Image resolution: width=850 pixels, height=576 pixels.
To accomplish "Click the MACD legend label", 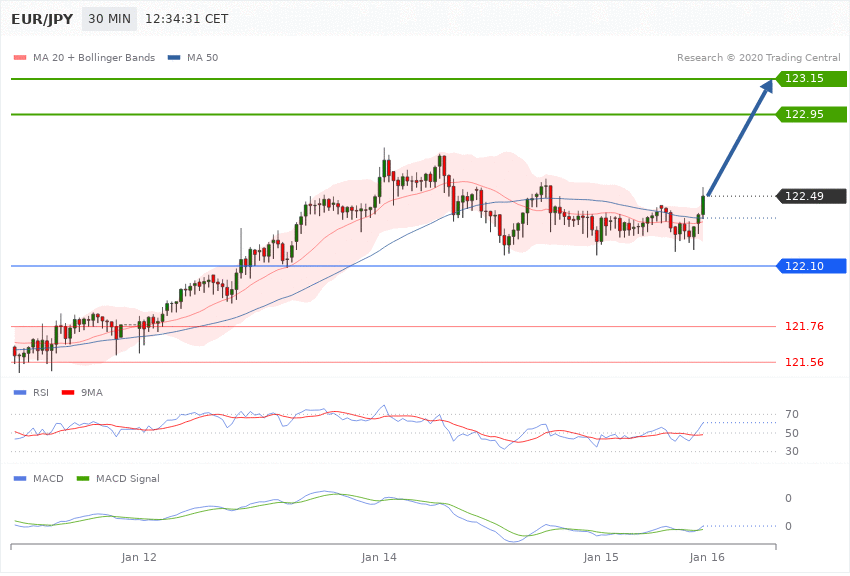I will [x=48, y=478].
